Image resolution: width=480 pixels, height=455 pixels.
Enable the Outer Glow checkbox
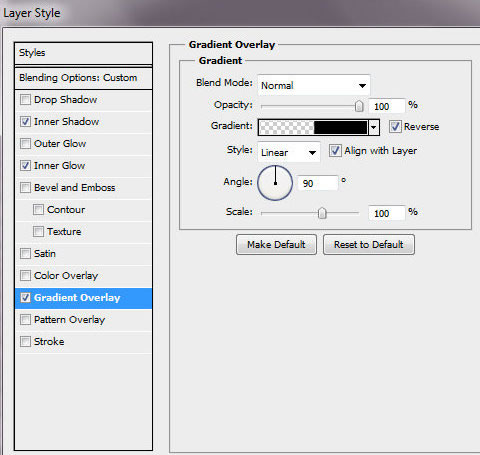[25, 144]
